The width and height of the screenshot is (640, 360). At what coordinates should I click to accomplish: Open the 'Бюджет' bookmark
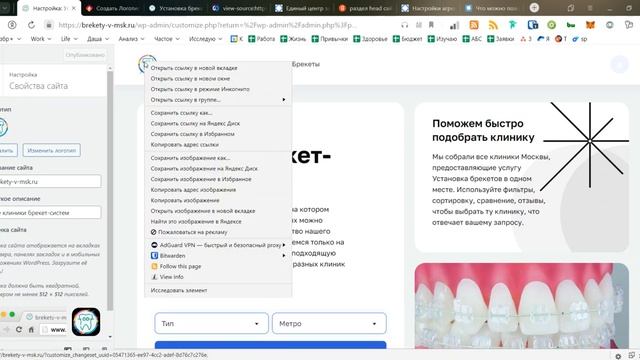coord(407,39)
